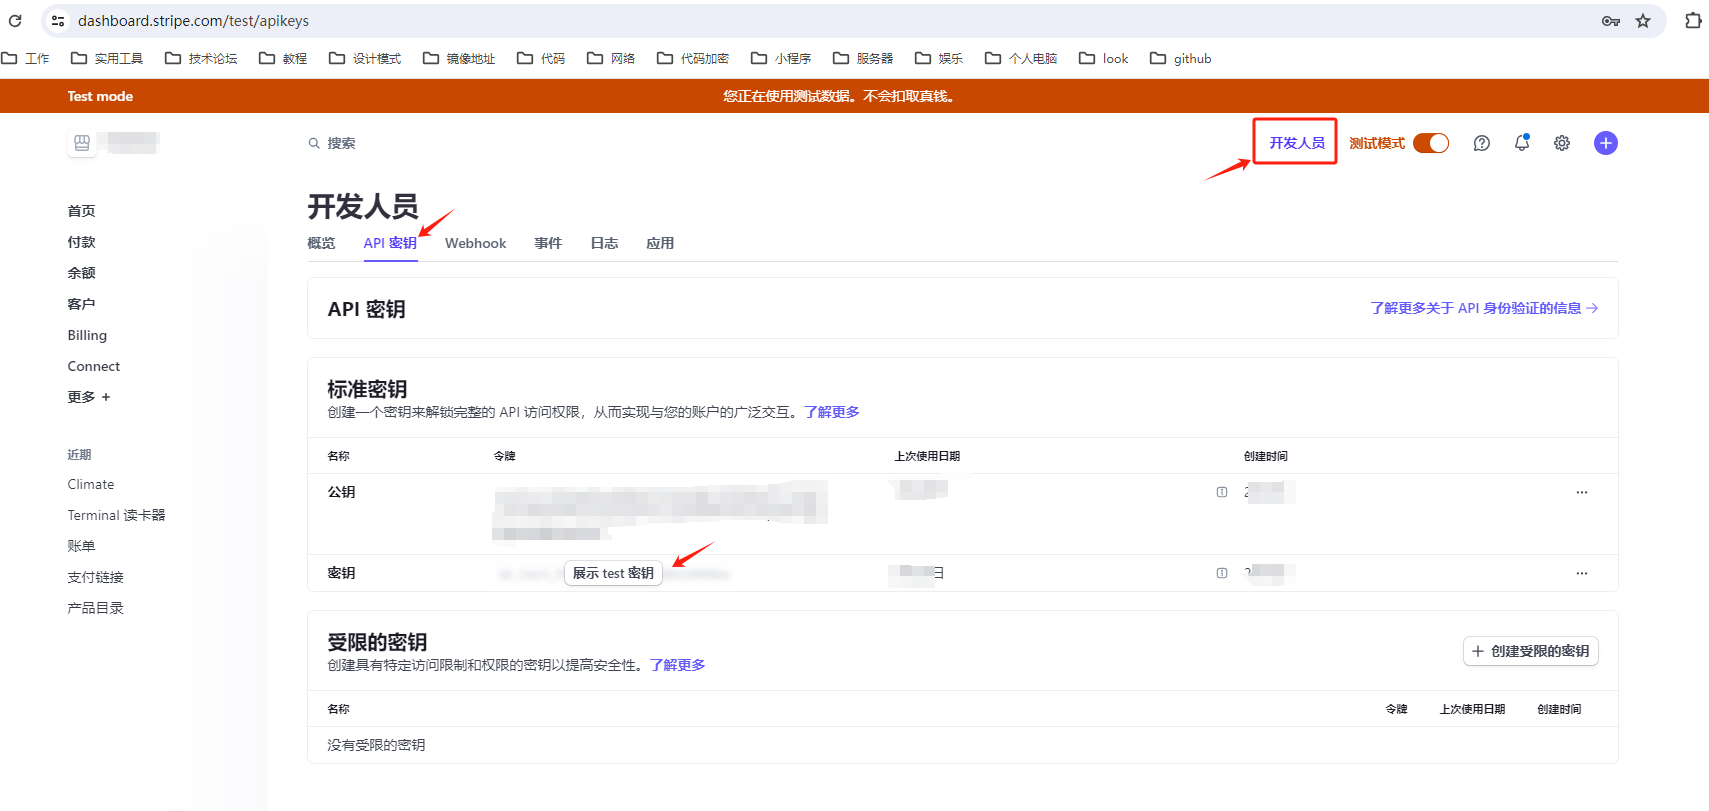Toggle the 测试模式 switch

coord(1431,143)
